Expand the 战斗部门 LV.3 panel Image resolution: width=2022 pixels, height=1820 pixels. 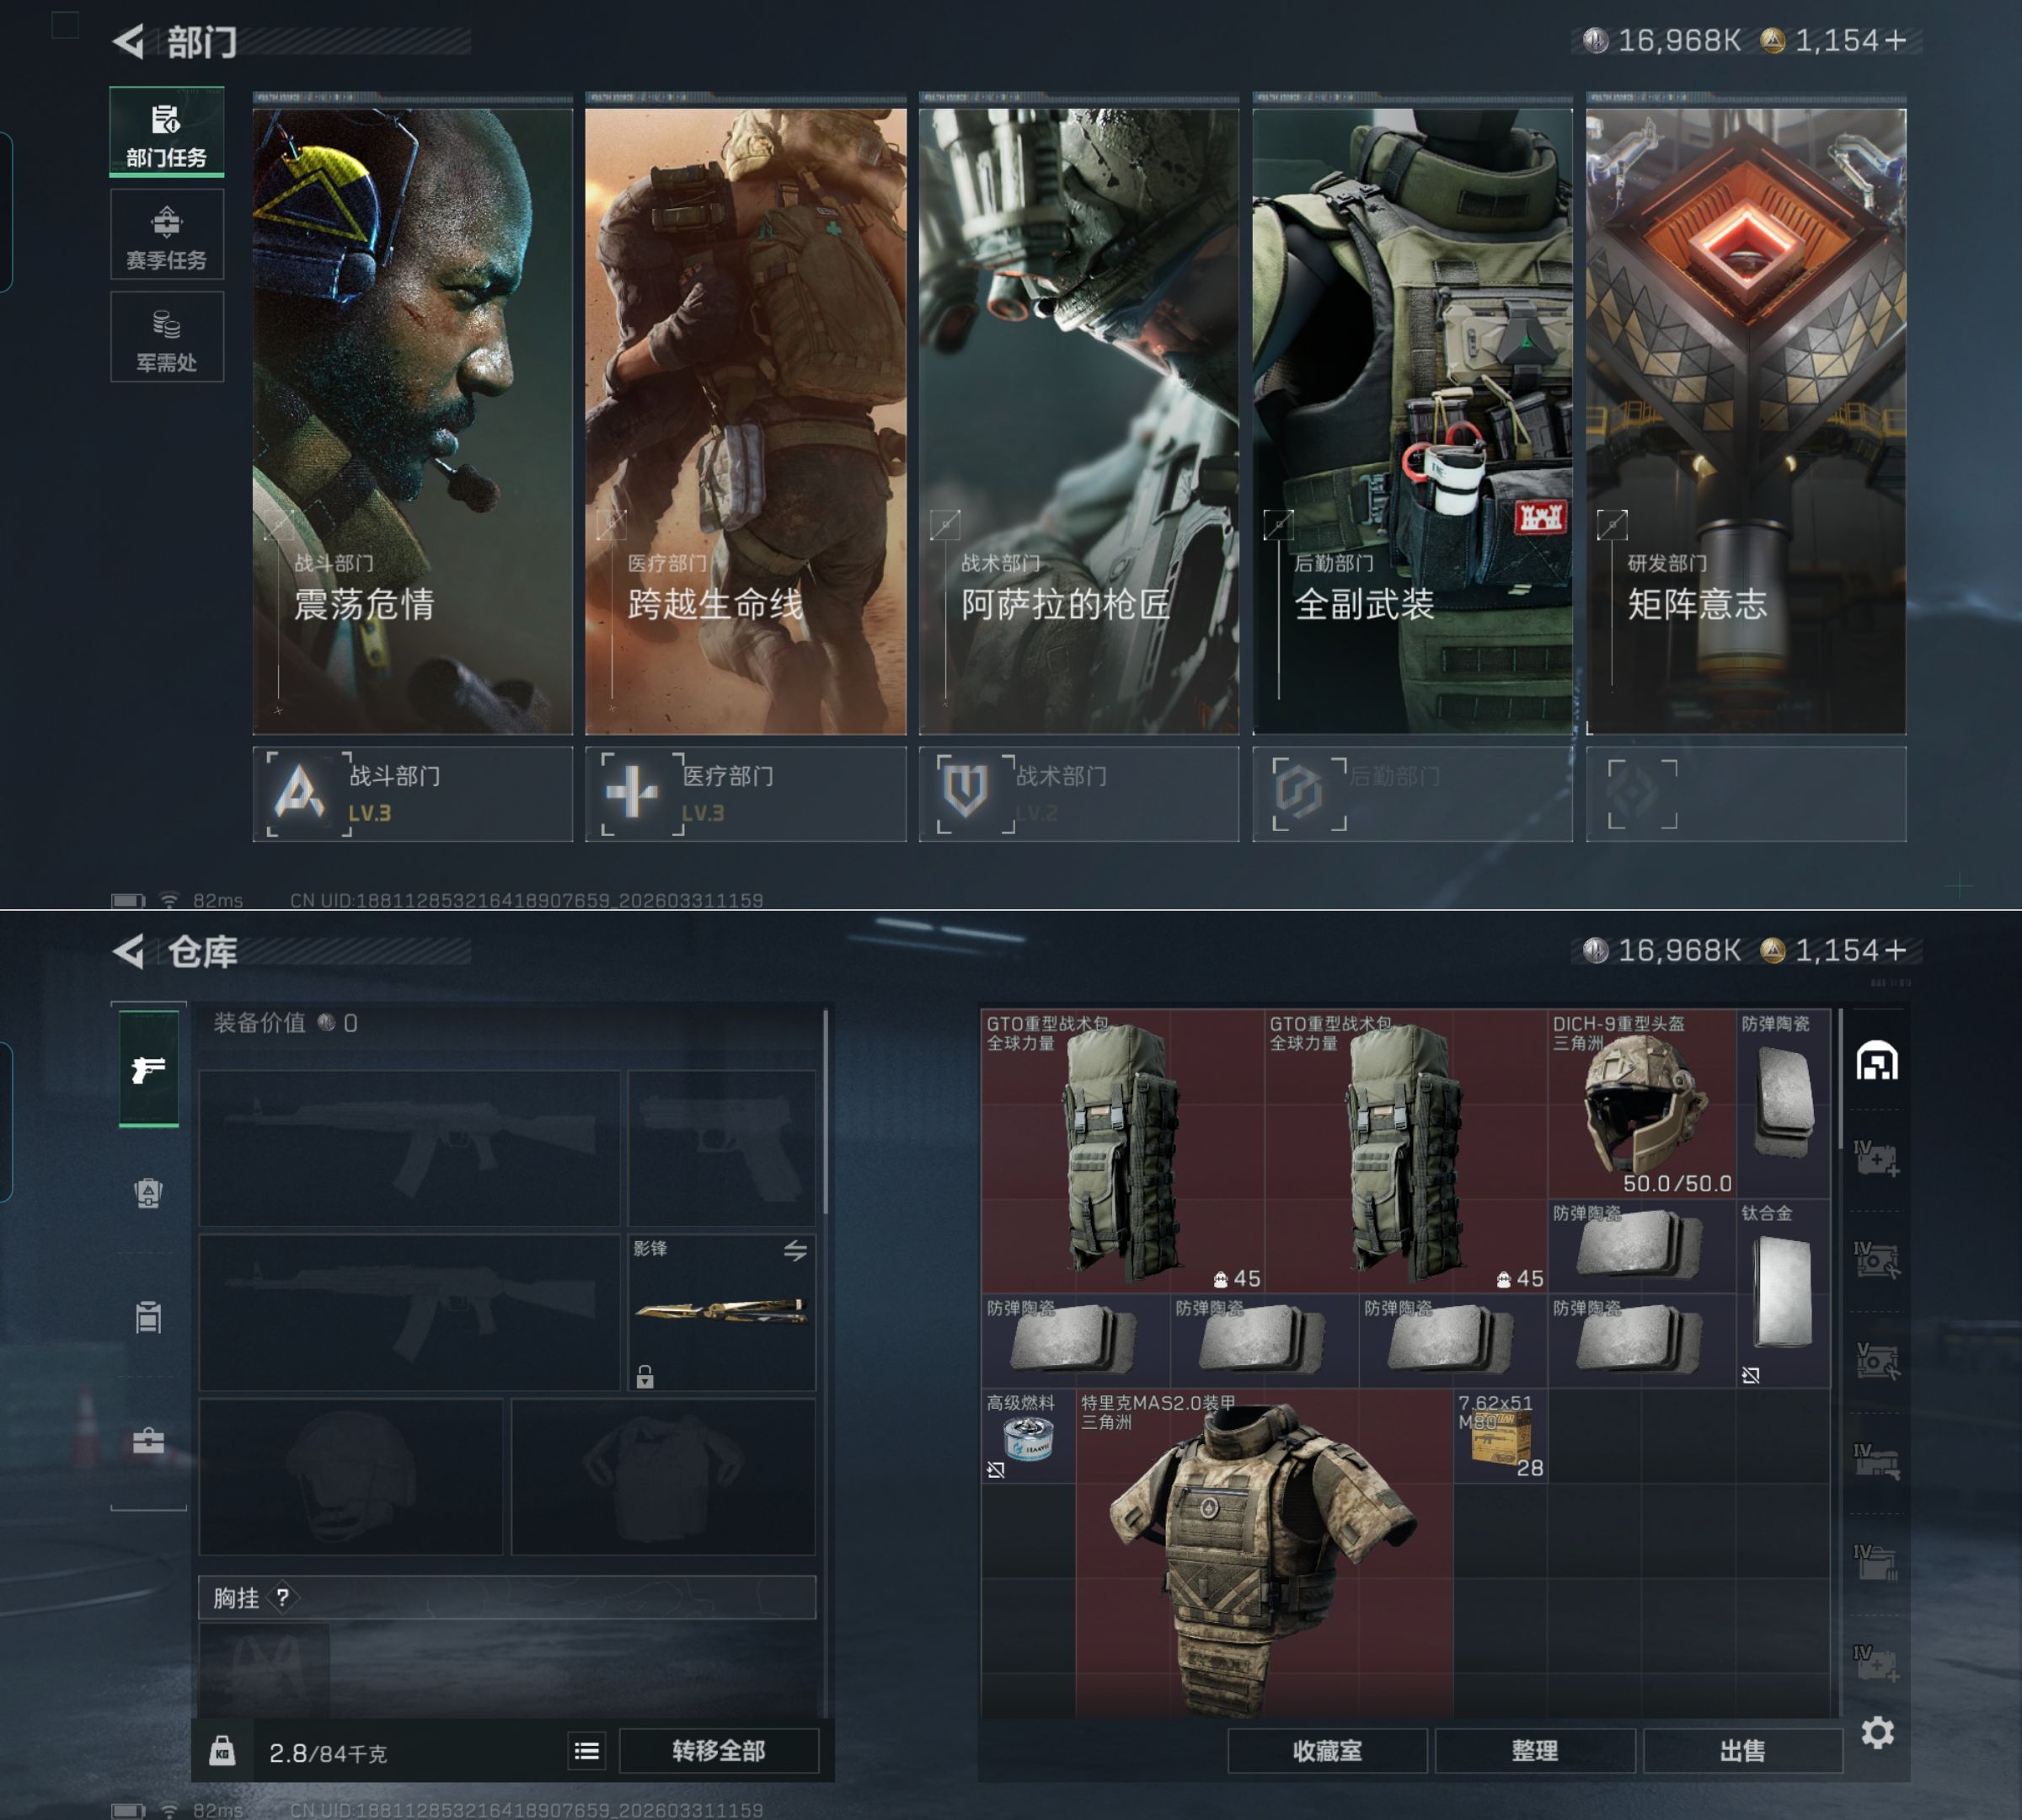pyautogui.click(x=412, y=794)
